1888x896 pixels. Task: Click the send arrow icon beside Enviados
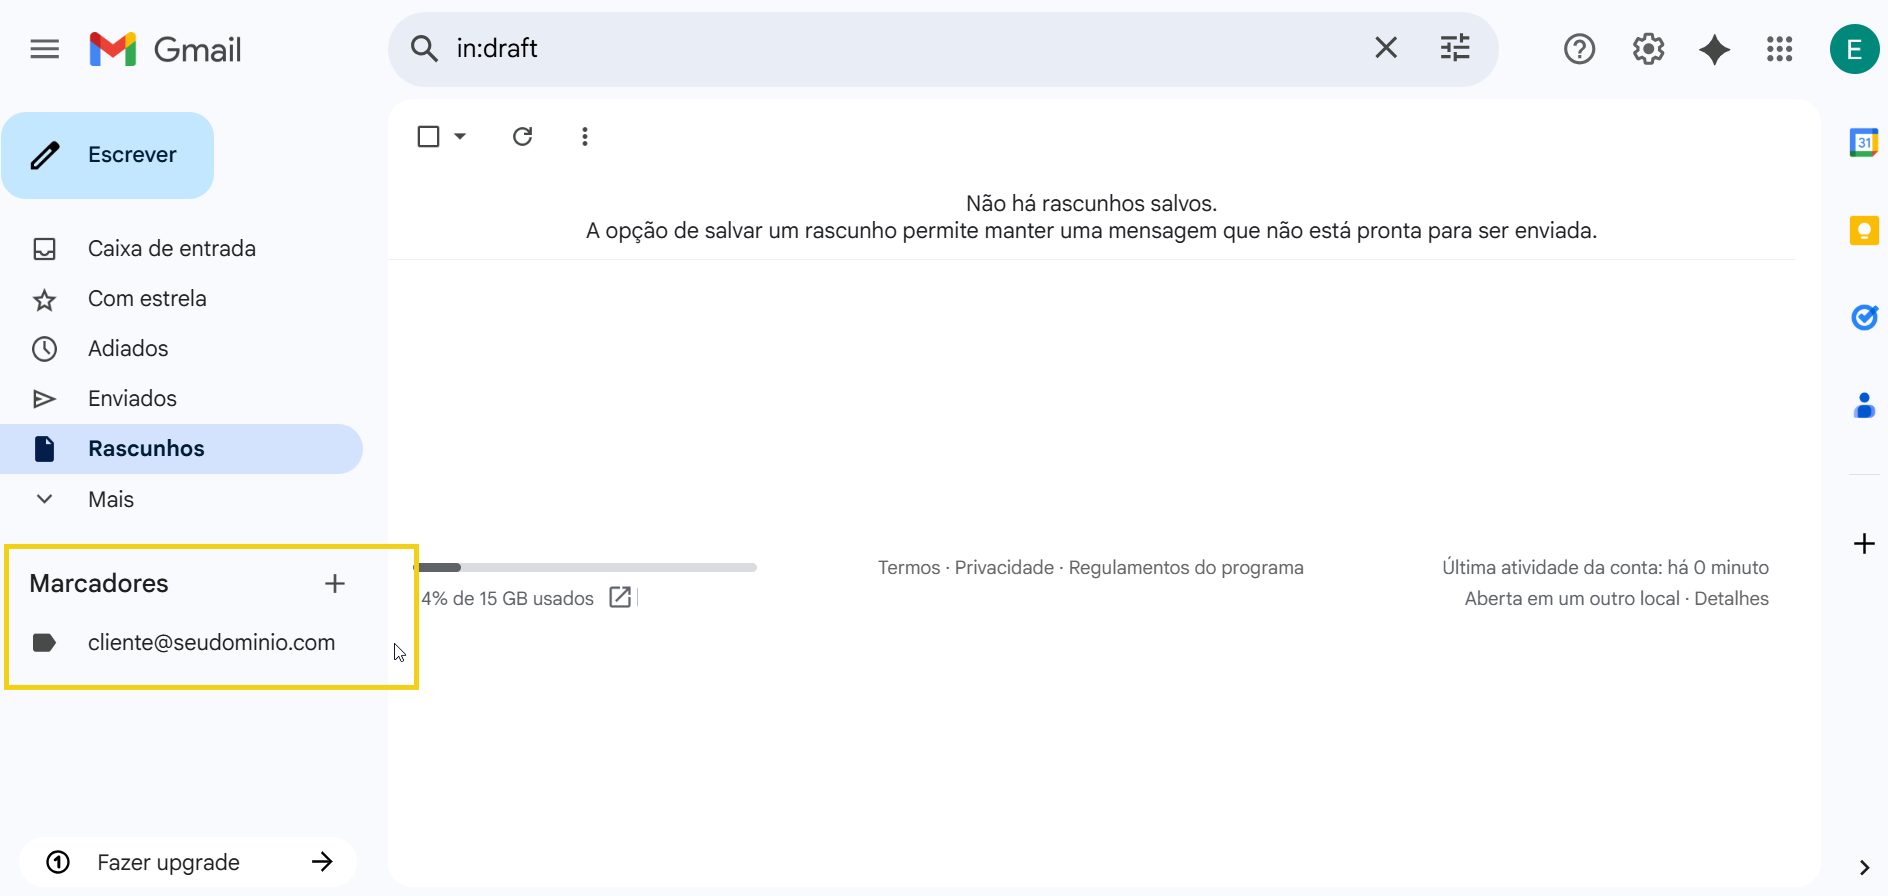(x=45, y=399)
